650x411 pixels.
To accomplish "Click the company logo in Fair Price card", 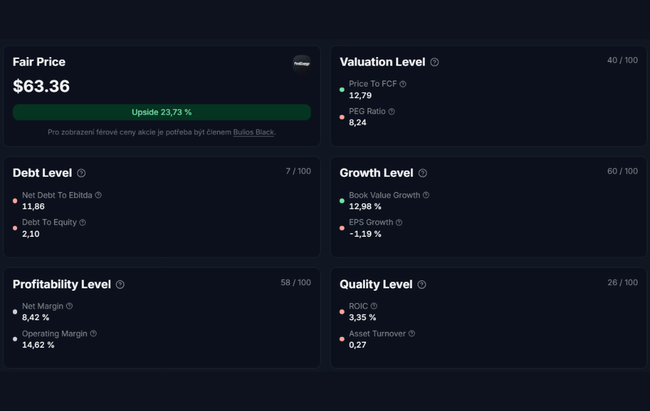I will tap(301, 63).
